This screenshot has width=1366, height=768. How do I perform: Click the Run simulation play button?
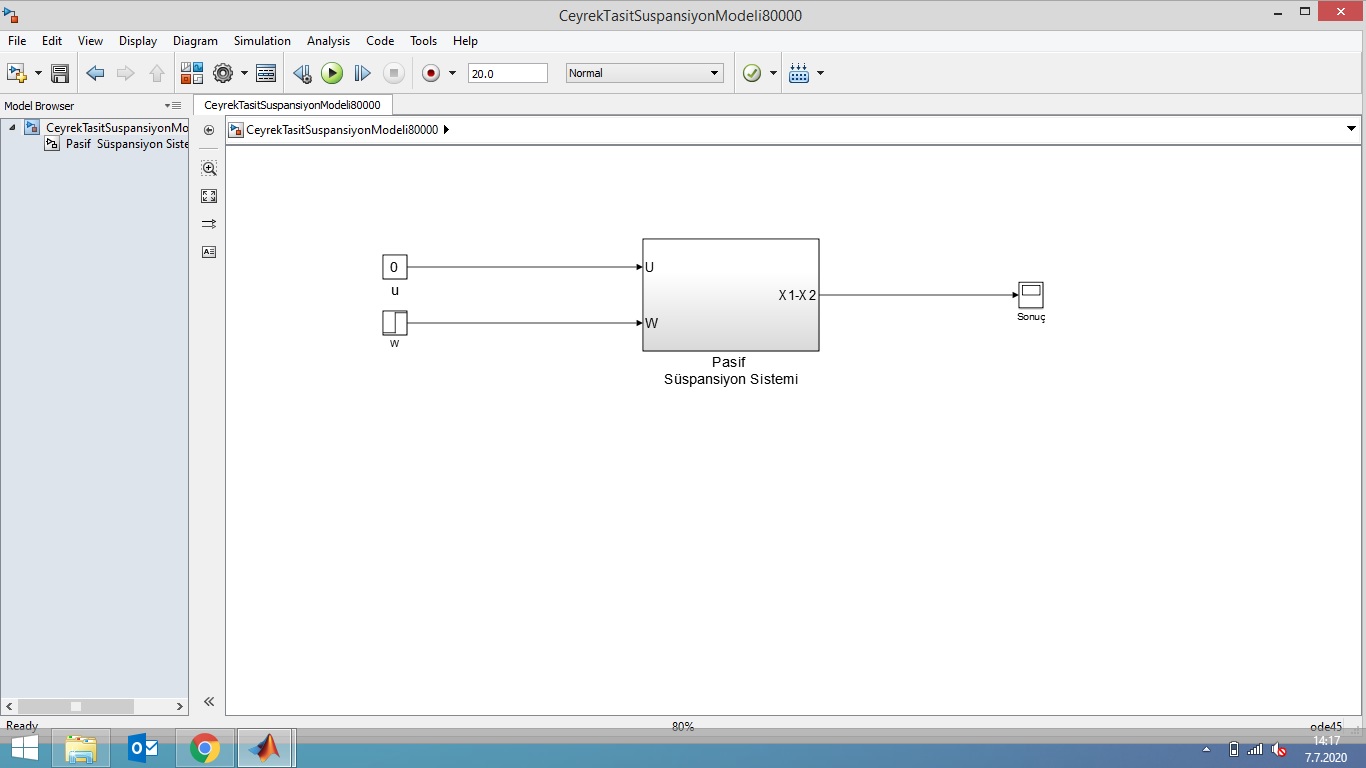332,73
